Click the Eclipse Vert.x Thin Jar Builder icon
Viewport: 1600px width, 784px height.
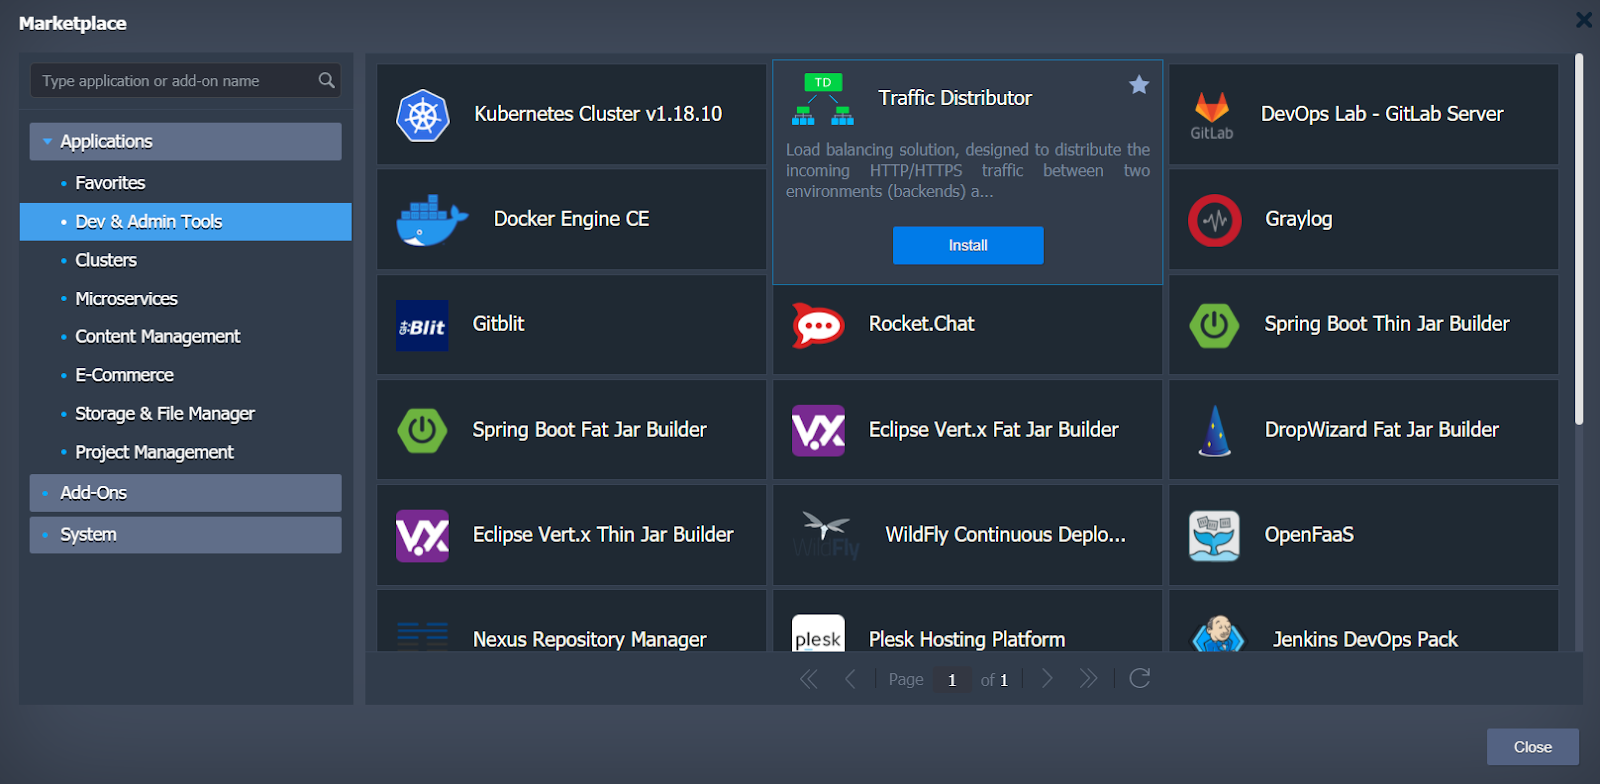click(422, 536)
